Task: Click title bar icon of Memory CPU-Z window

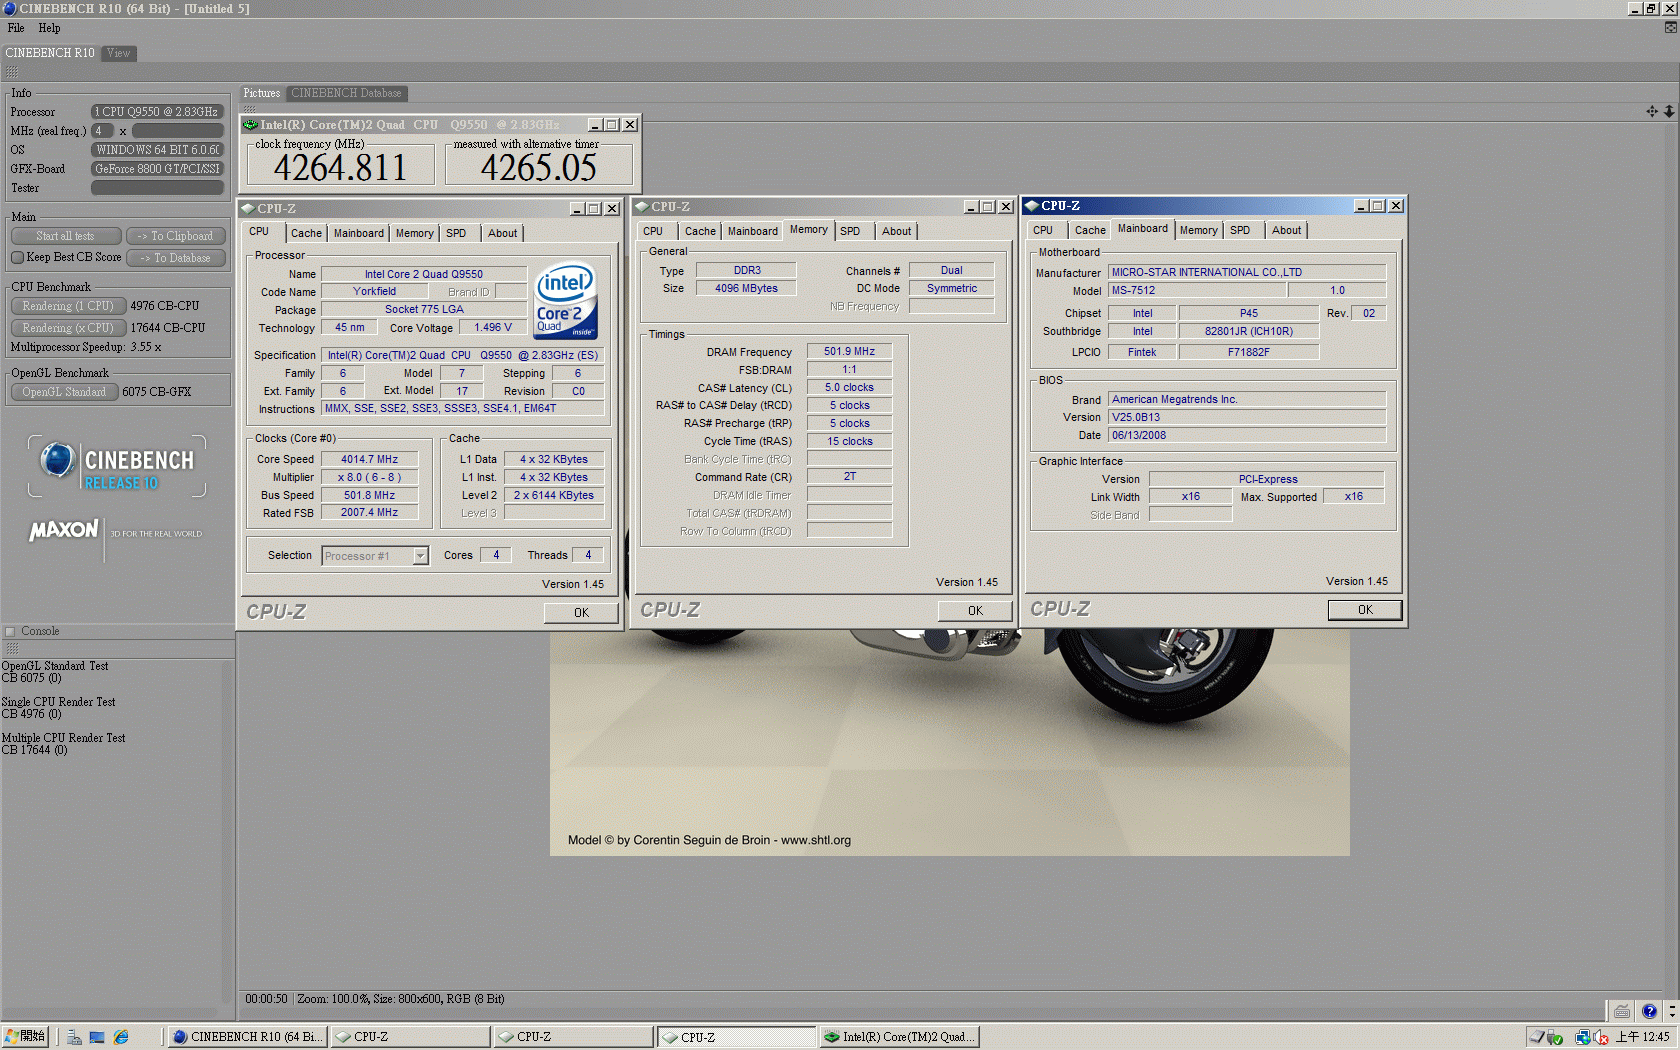Action: [x=642, y=206]
